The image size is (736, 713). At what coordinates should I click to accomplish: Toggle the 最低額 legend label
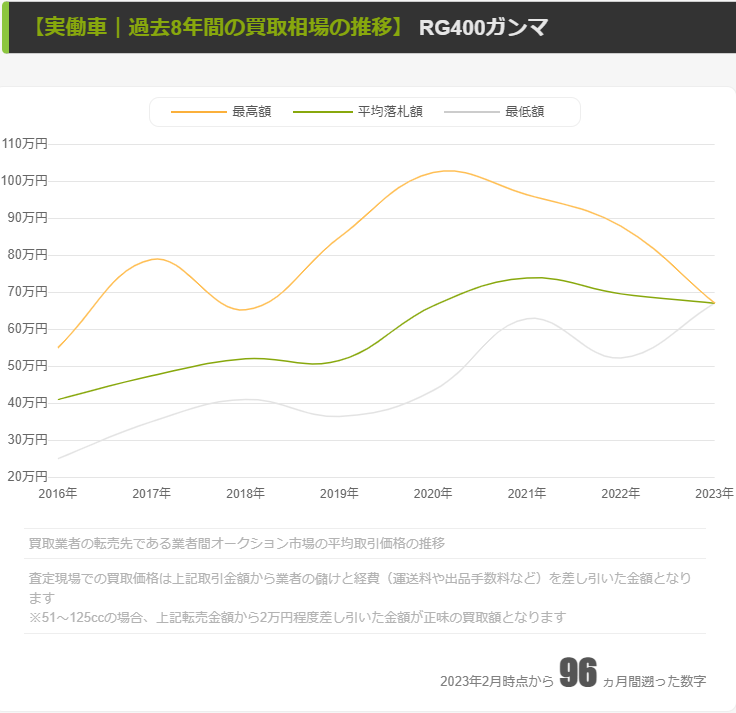coord(524,112)
